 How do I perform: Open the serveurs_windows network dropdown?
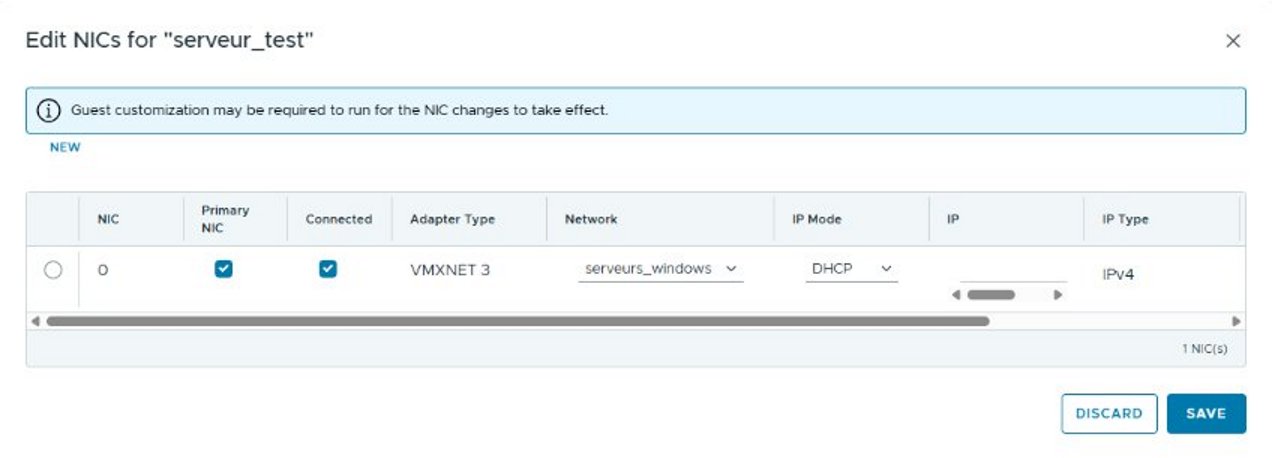coord(660,269)
